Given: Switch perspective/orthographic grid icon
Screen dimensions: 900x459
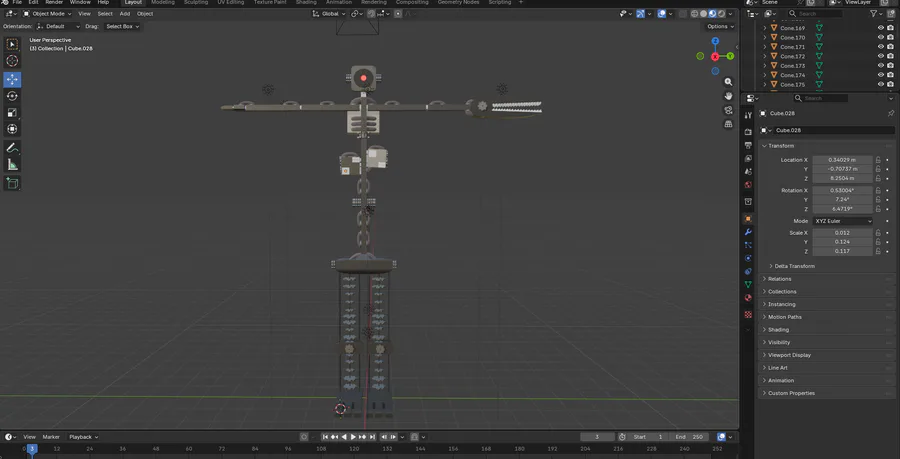Looking at the screenshot, I should click(x=728, y=124).
